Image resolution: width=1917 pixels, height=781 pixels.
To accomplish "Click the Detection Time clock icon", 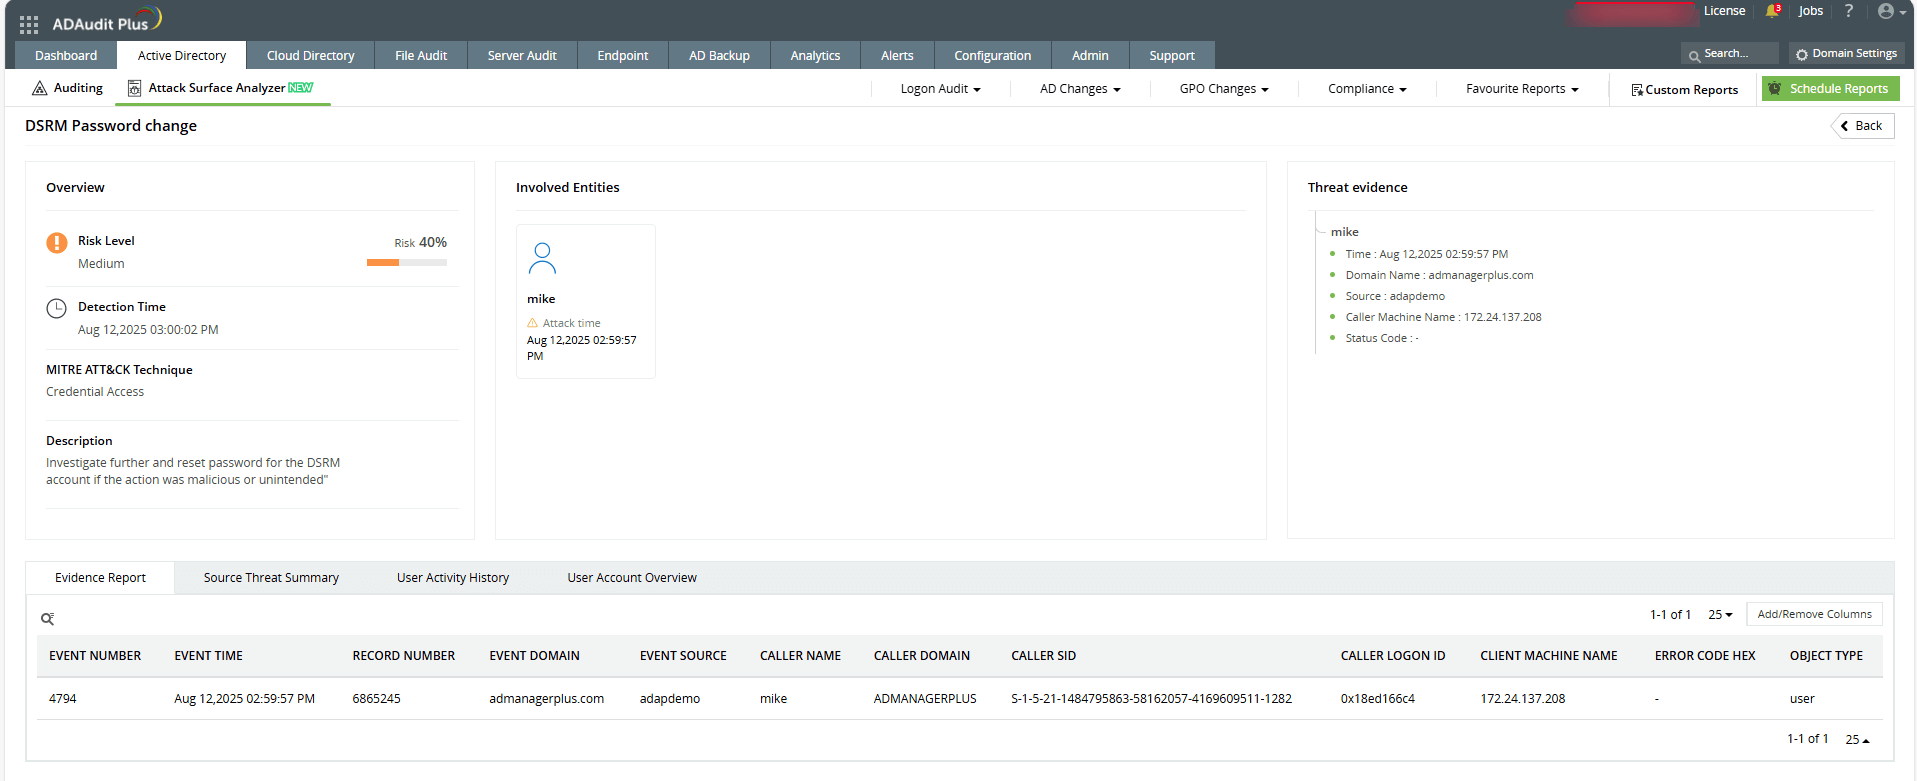I will point(57,308).
